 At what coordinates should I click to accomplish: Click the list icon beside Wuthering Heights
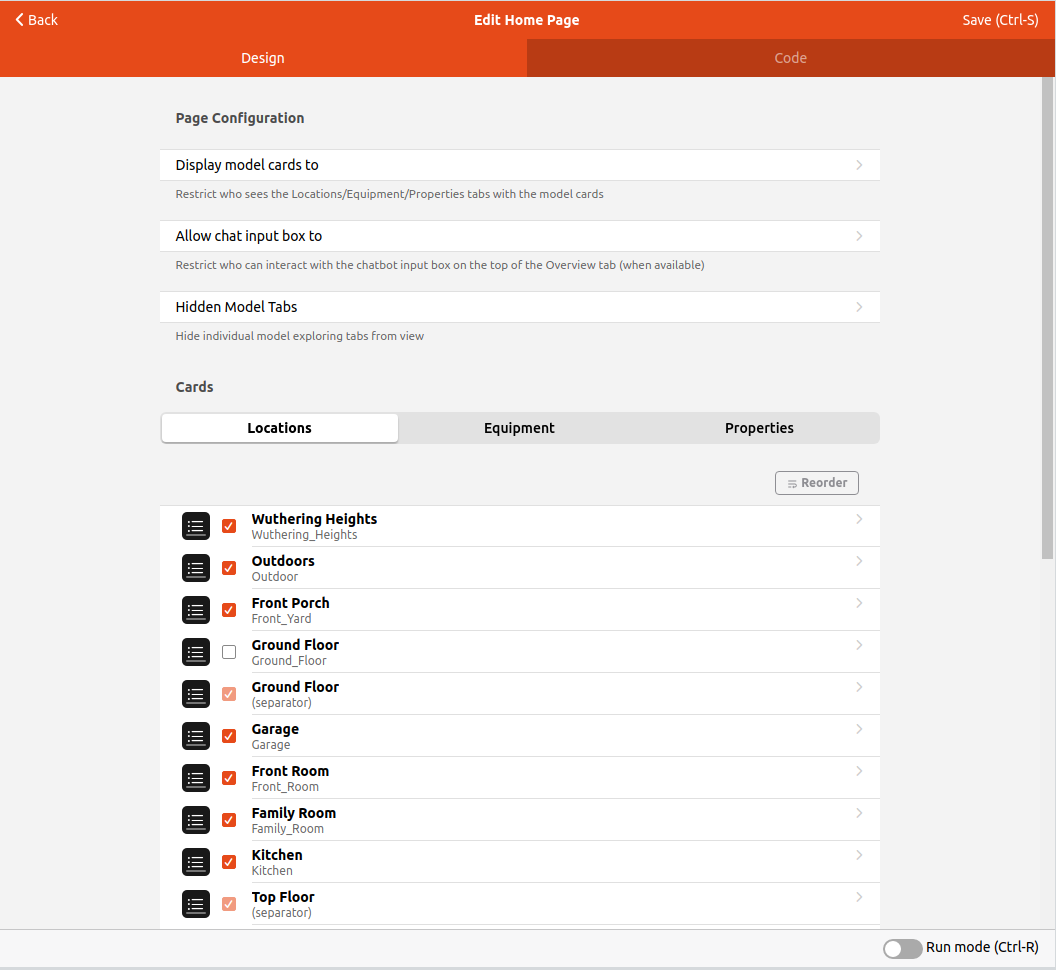[195, 526]
